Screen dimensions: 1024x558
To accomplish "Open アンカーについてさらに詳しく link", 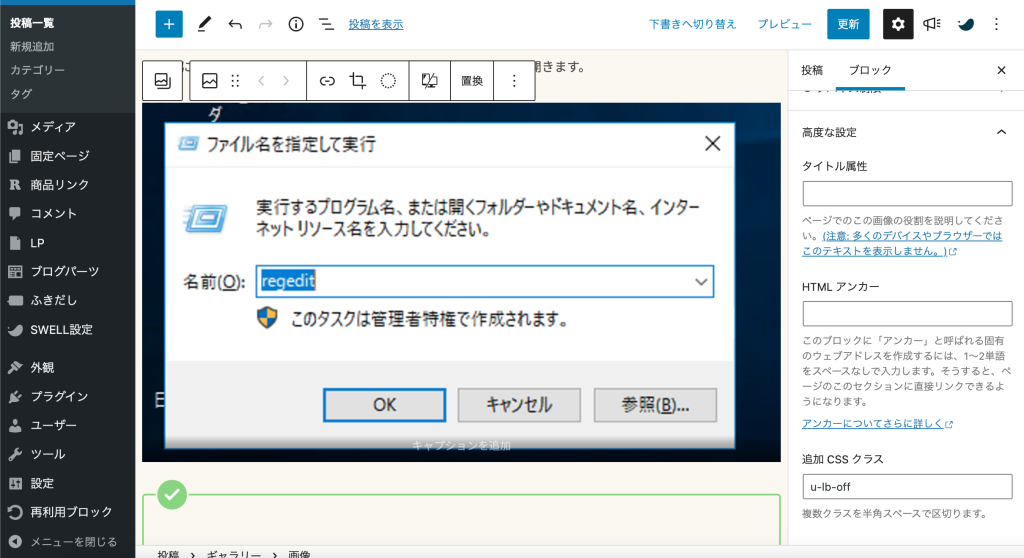I will (x=876, y=423).
